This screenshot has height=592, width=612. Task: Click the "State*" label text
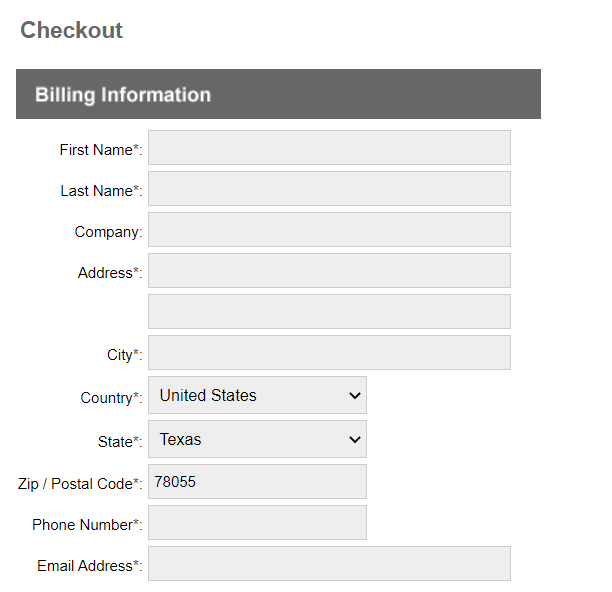[x=119, y=442]
